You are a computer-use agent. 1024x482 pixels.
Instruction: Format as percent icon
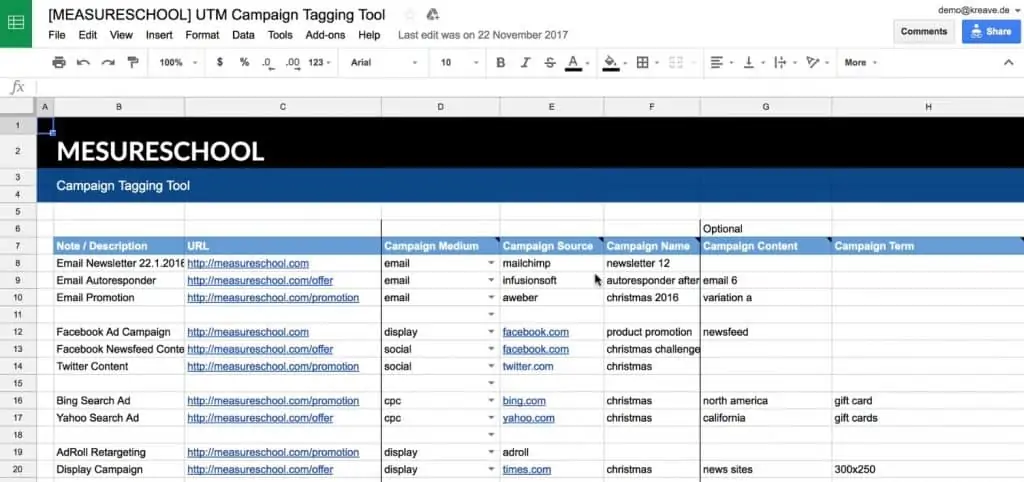pos(244,63)
